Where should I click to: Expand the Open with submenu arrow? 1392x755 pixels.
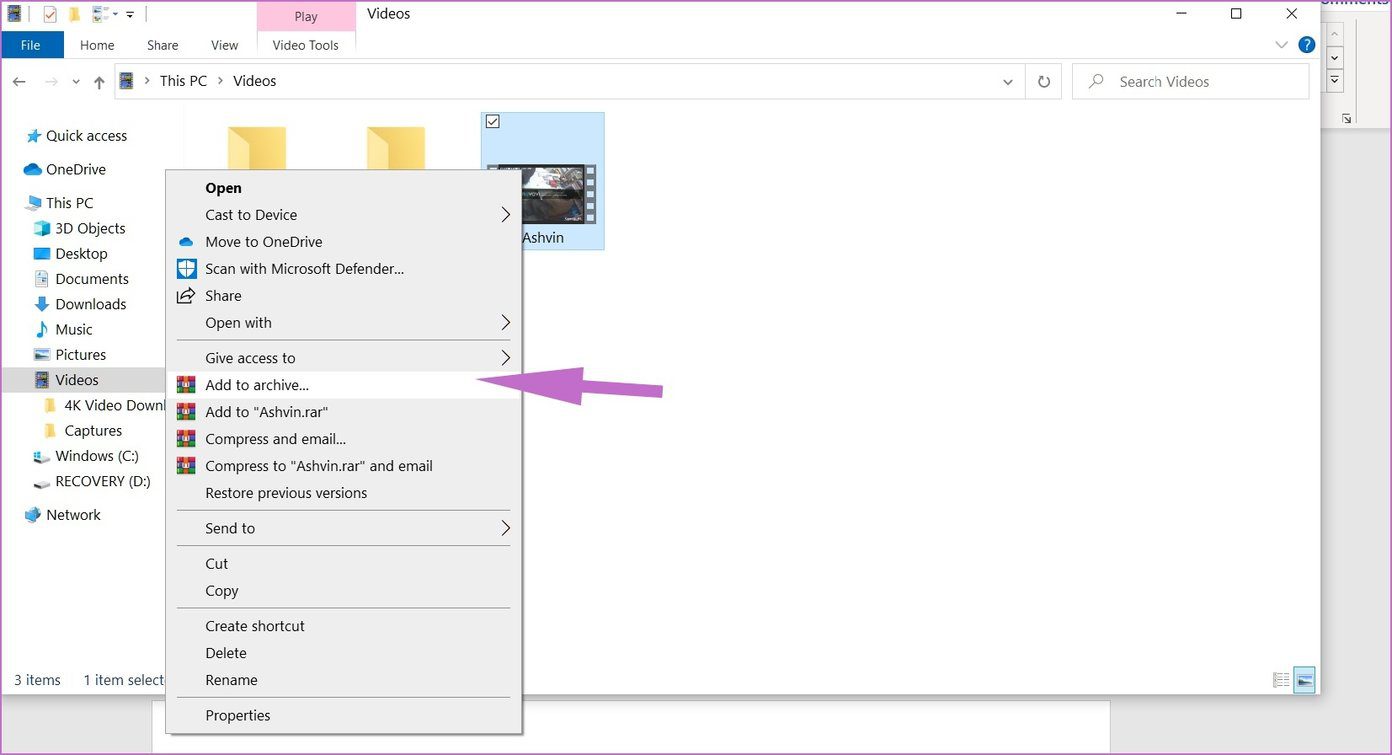(505, 323)
